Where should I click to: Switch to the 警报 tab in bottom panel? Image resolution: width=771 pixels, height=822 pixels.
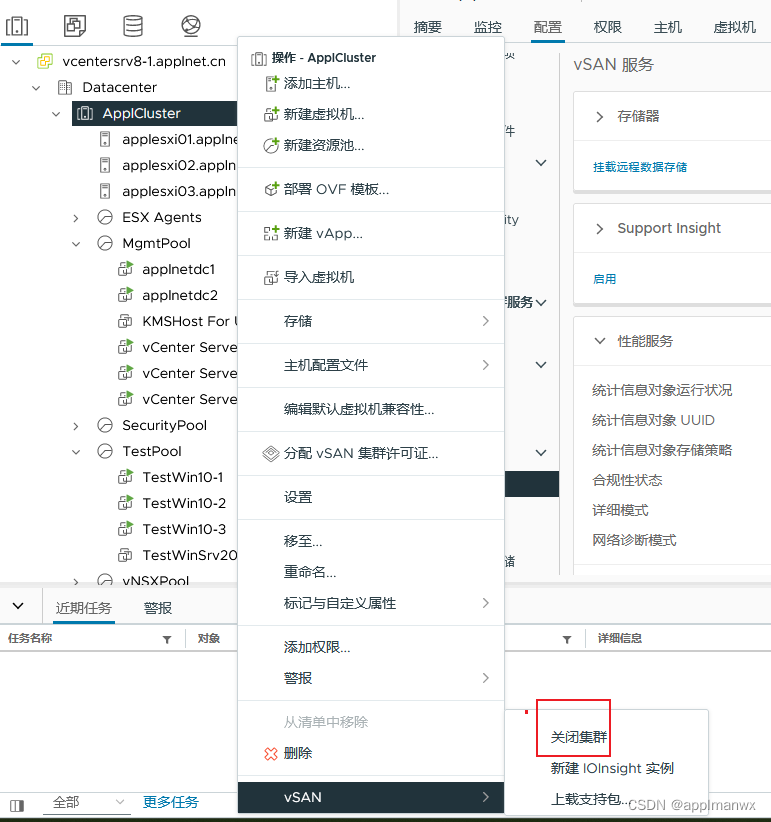(158, 608)
